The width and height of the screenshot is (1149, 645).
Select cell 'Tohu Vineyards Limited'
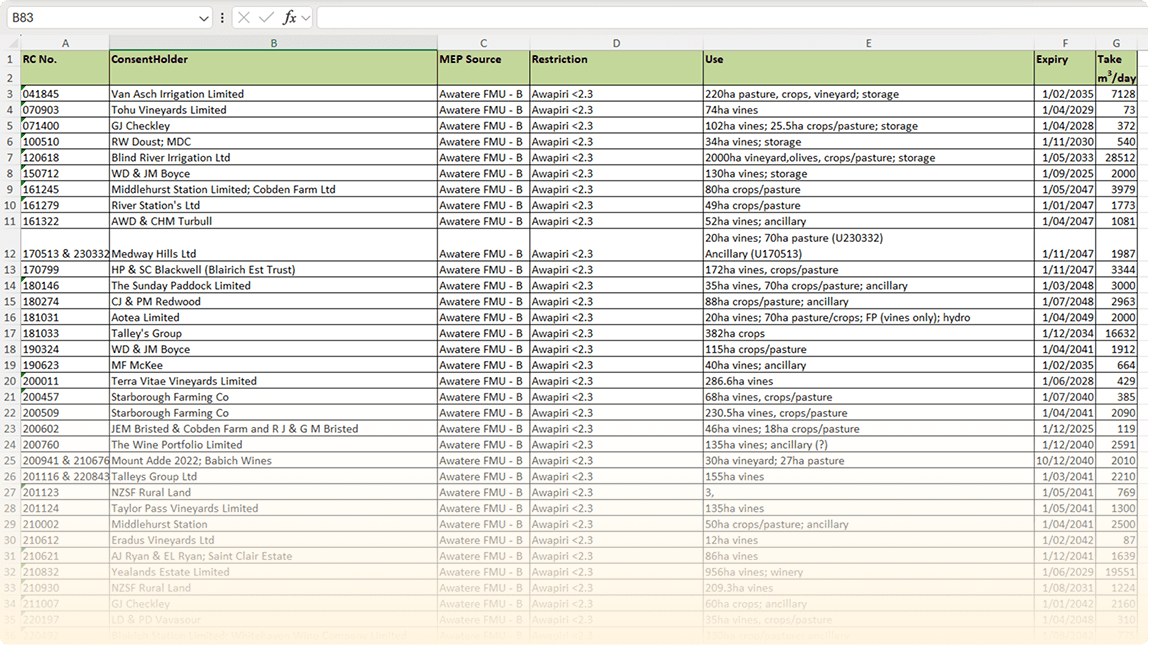coord(273,110)
